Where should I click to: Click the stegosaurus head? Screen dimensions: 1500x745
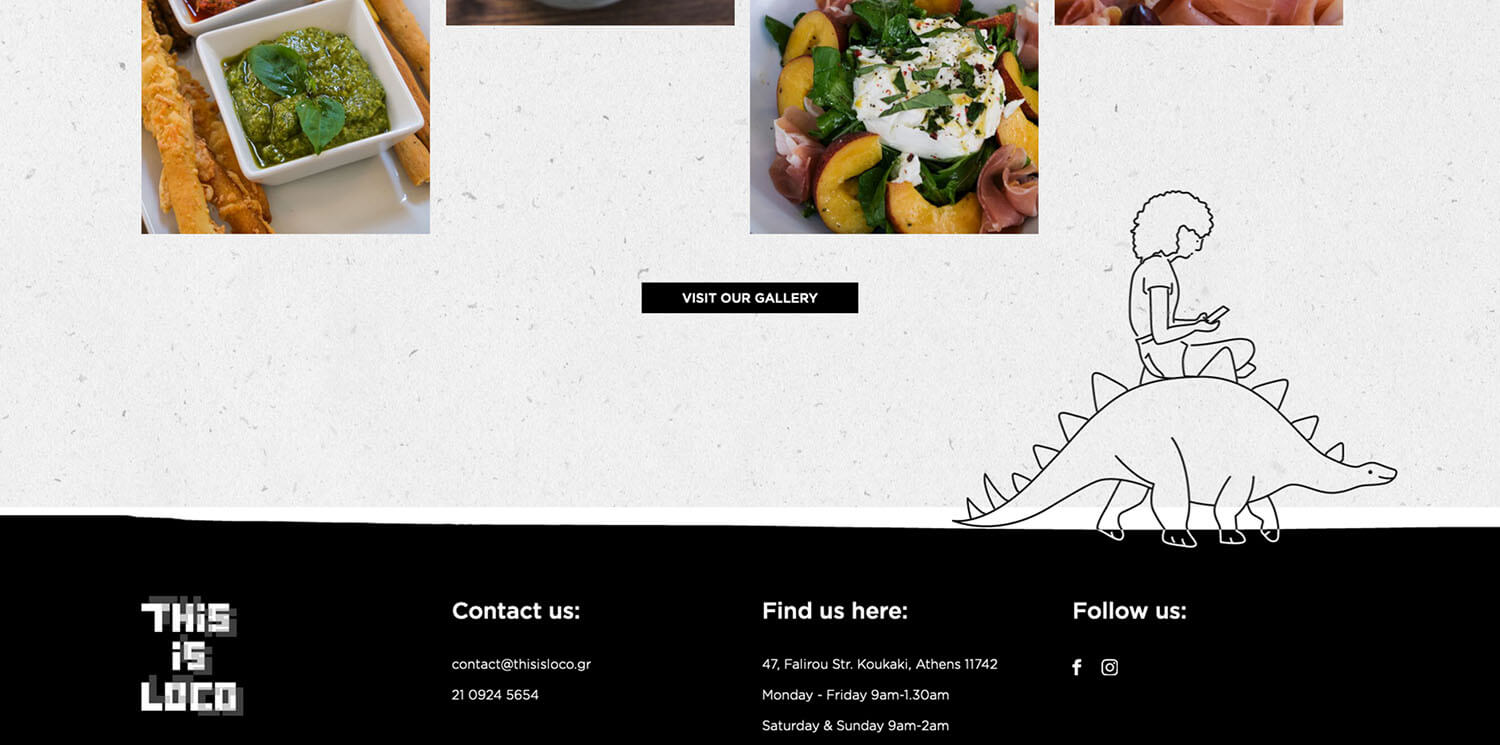point(1368,474)
